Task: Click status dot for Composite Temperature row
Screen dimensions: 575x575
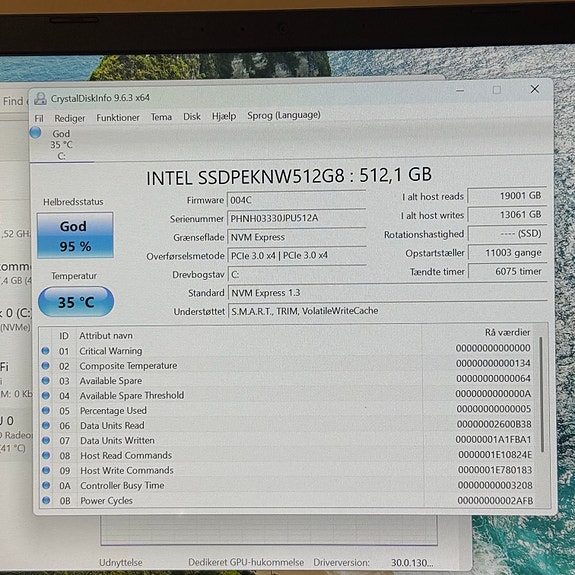Action: [45, 366]
